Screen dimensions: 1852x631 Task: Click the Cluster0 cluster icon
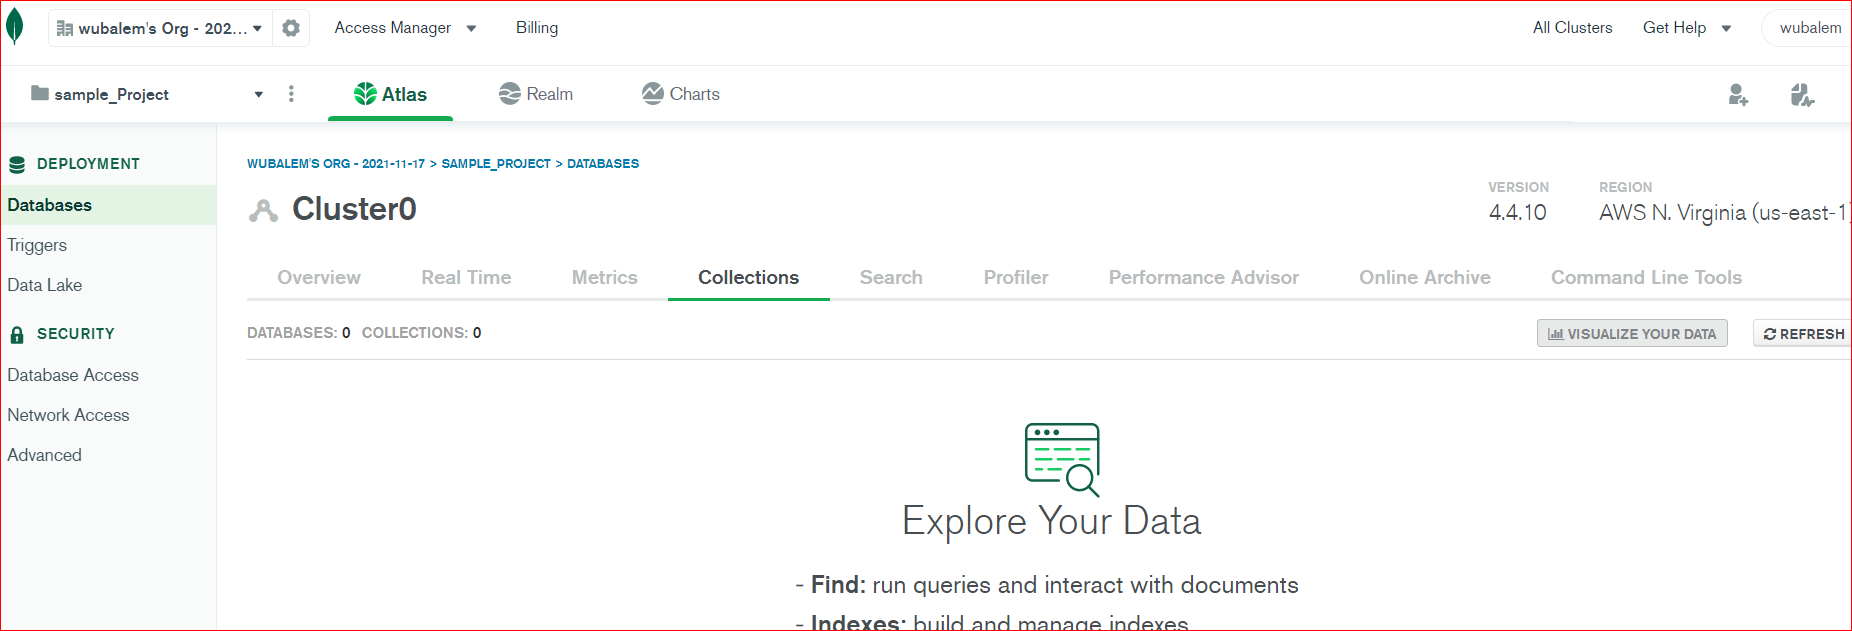pyautogui.click(x=263, y=210)
